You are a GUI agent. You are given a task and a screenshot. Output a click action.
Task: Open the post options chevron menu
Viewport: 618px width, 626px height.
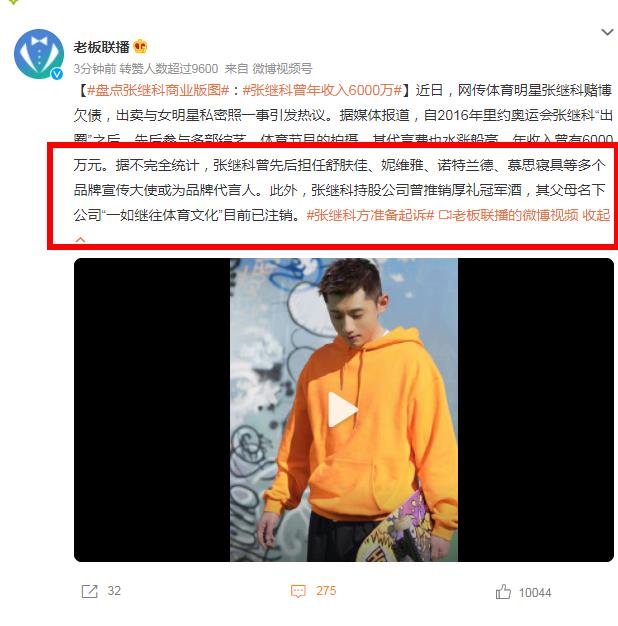tap(607, 32)
